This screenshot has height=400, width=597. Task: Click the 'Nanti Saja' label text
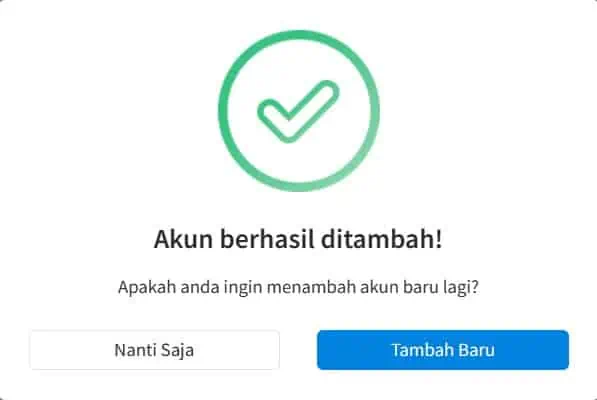point(154,351)
